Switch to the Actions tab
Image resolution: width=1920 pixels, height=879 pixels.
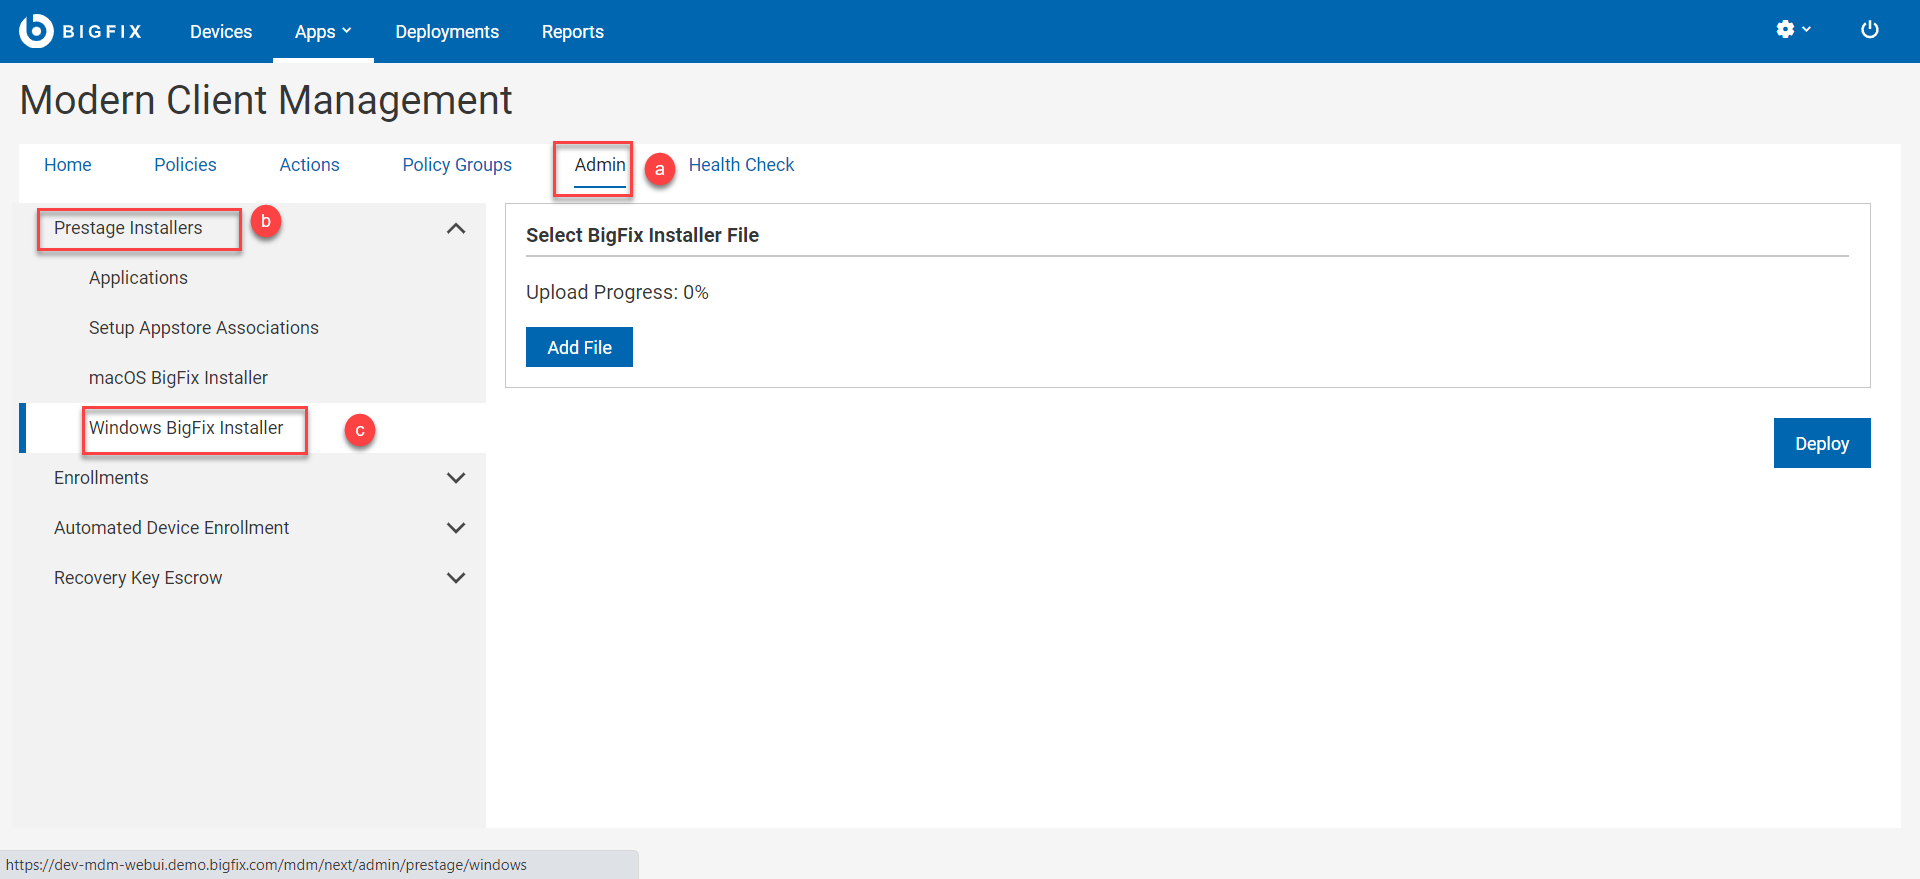(x=309, y=165)
